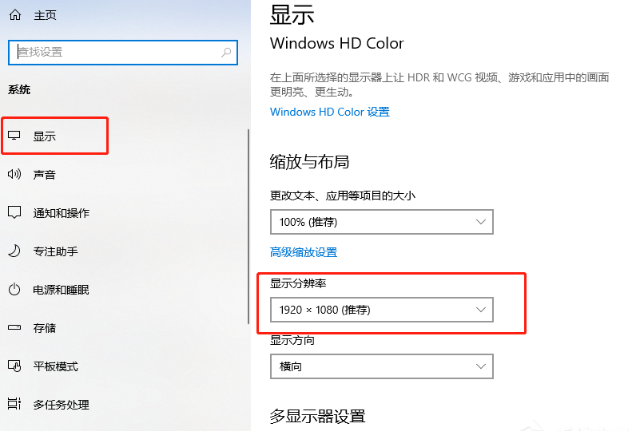
Task: Click the Display monitor icon
Action: (x=14, y=136)
